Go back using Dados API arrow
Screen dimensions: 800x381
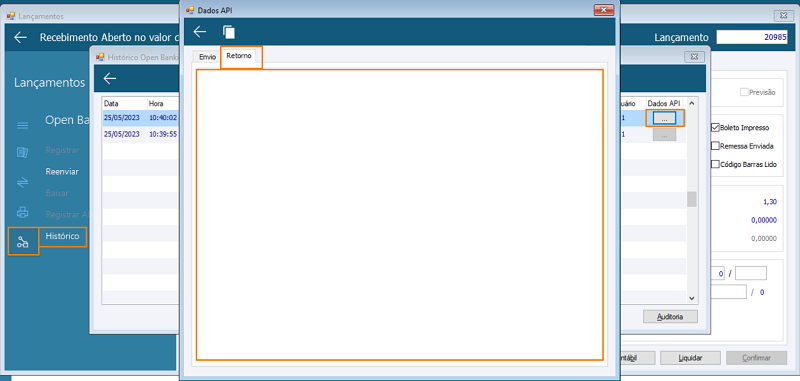[x=199, y=32]
